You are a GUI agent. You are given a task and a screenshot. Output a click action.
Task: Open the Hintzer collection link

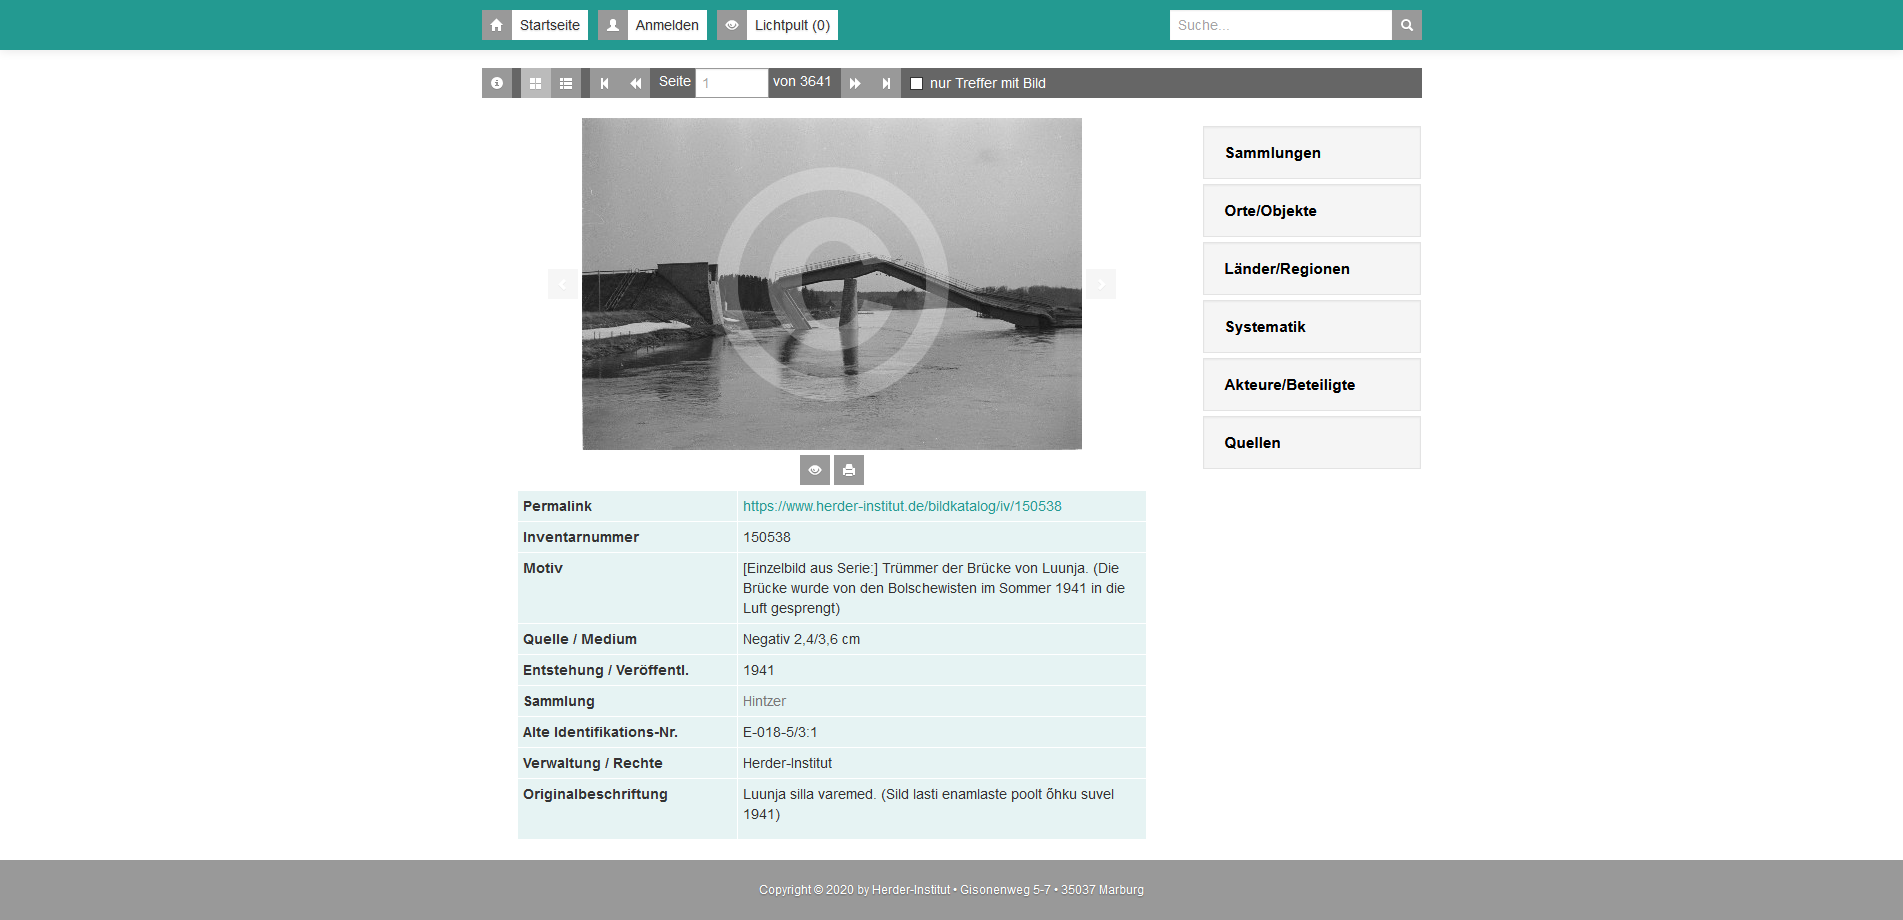point(764,701)
